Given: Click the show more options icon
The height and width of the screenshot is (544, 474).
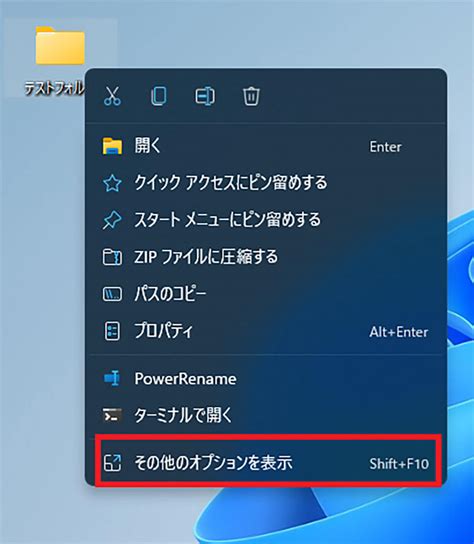Looking at the screenshot, I should coord(112,462).
